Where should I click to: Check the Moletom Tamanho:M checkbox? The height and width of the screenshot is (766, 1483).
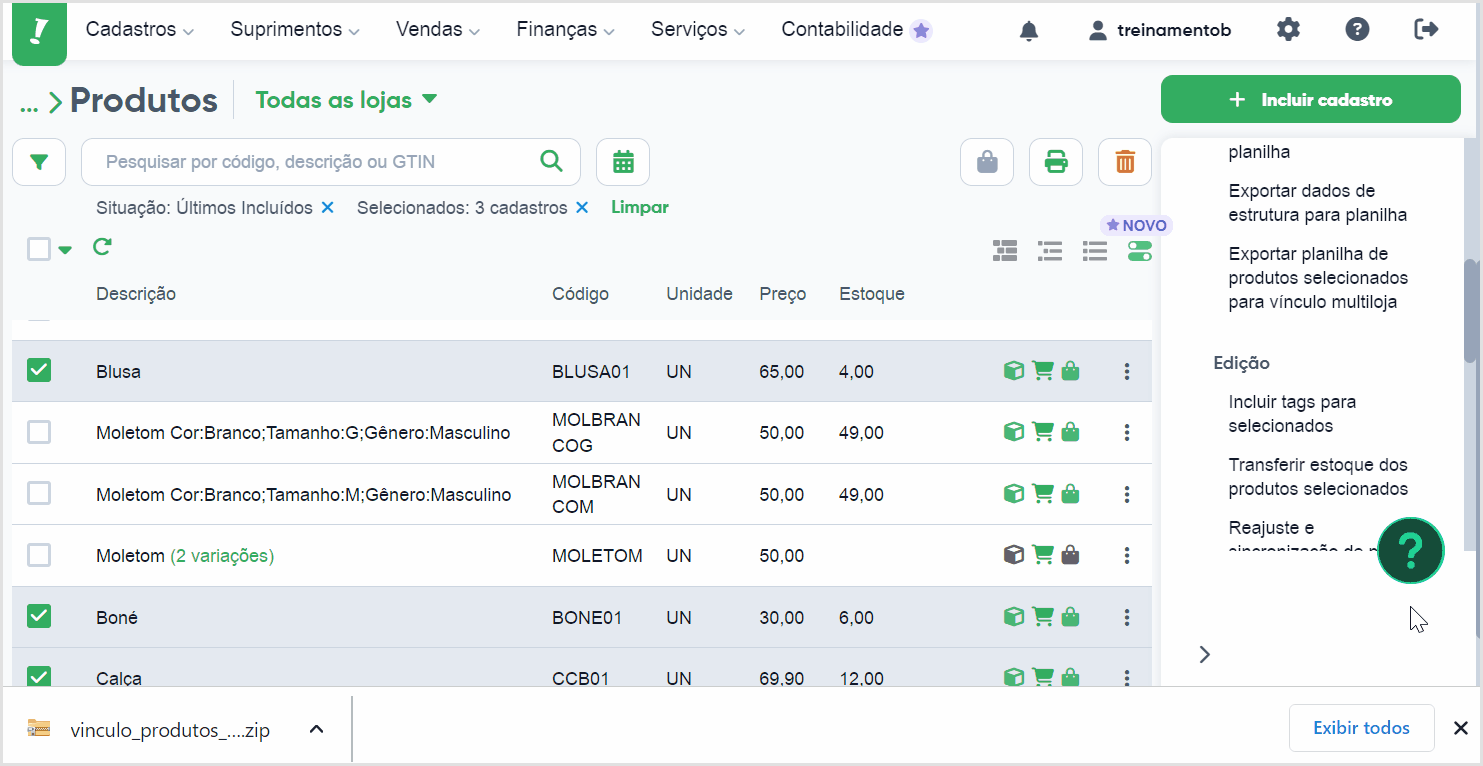[39, 494]
